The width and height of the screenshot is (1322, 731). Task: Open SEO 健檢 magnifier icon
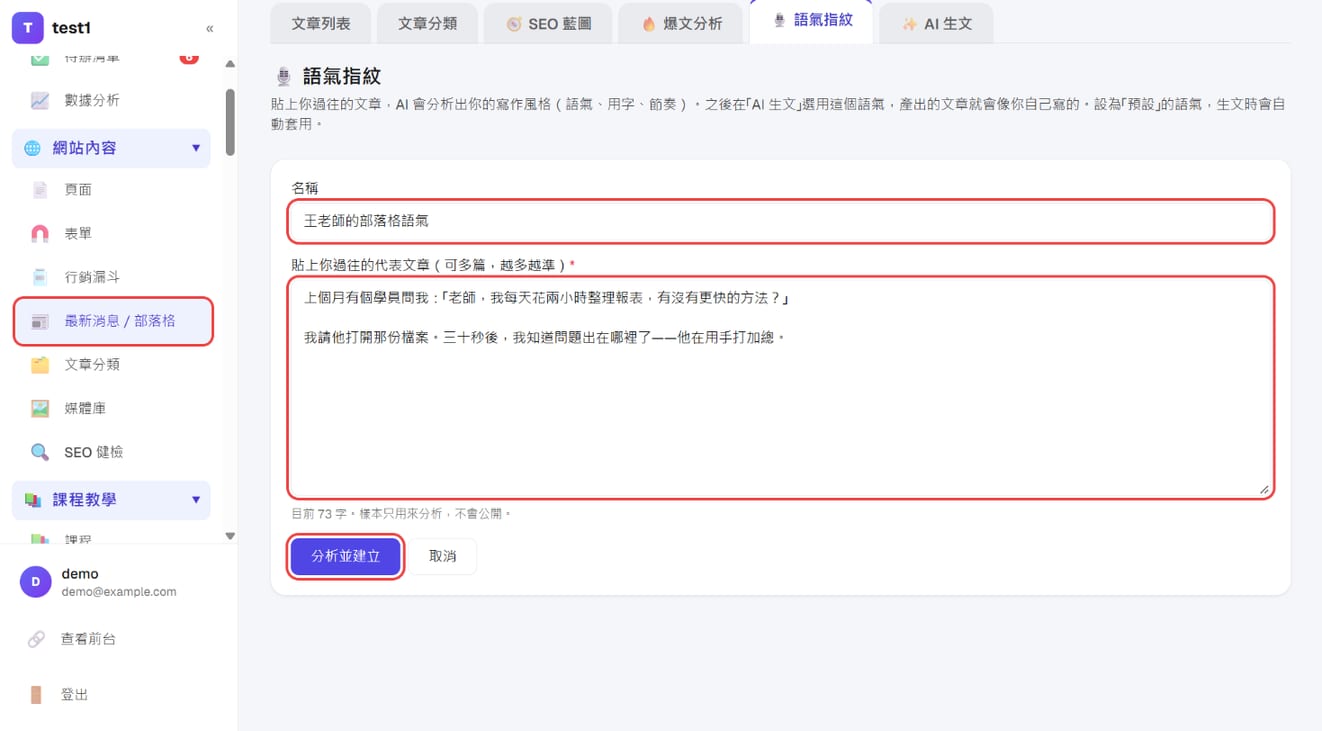coord(40,452)
